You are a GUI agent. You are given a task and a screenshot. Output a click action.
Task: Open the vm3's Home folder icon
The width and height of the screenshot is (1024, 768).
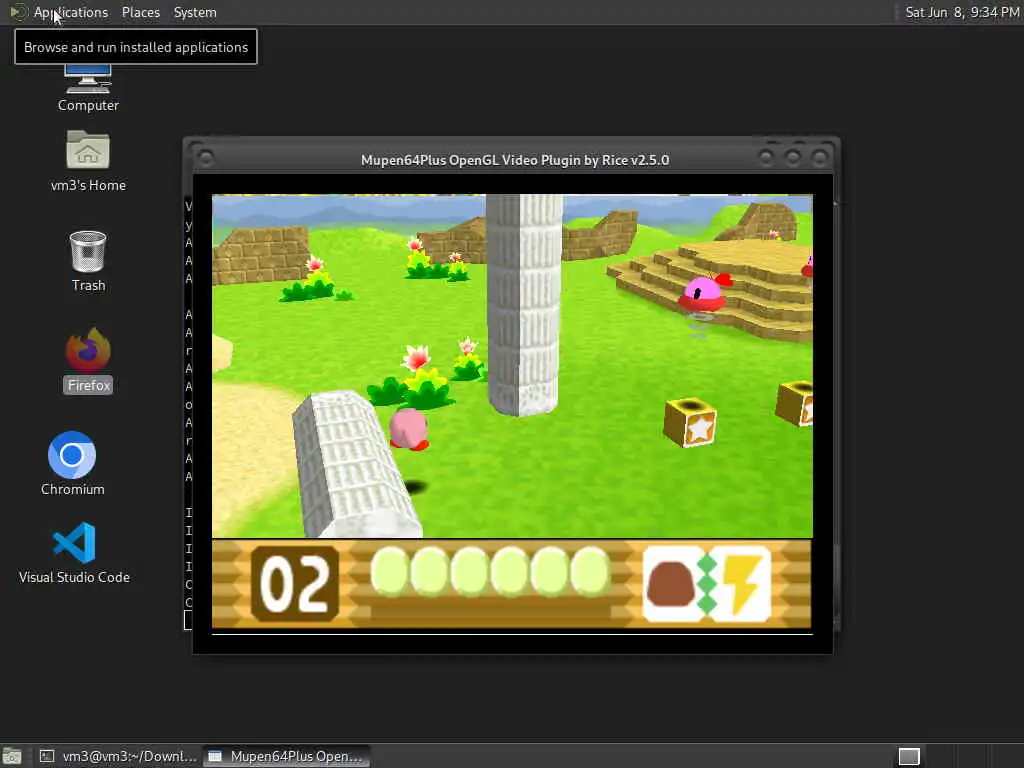[88, 161]
